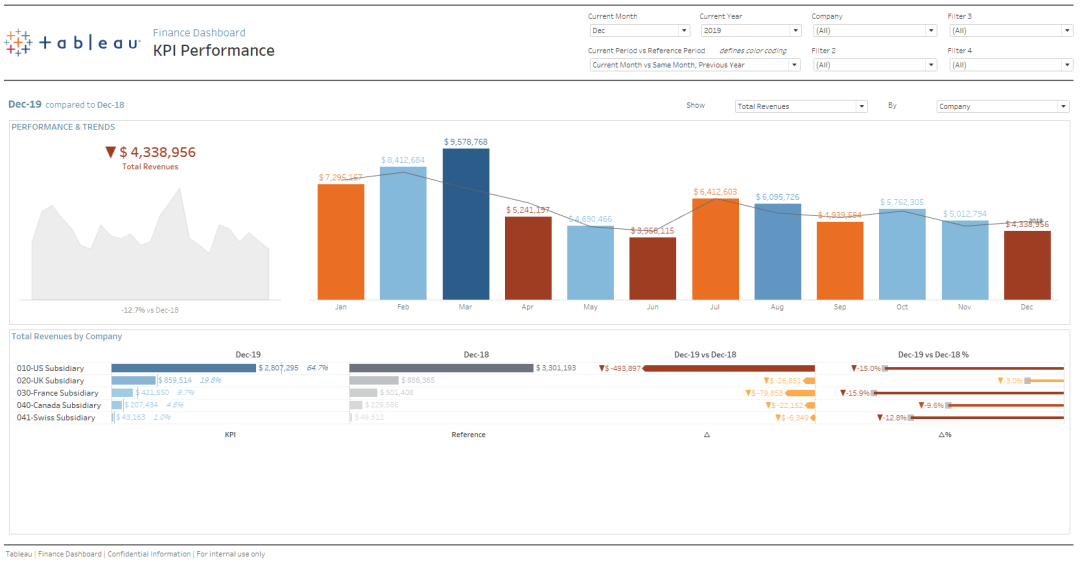This screenshot has height=563, width=1080.
Task: Click the gray sparkline area chart
Action: click(x=150, y=245)
